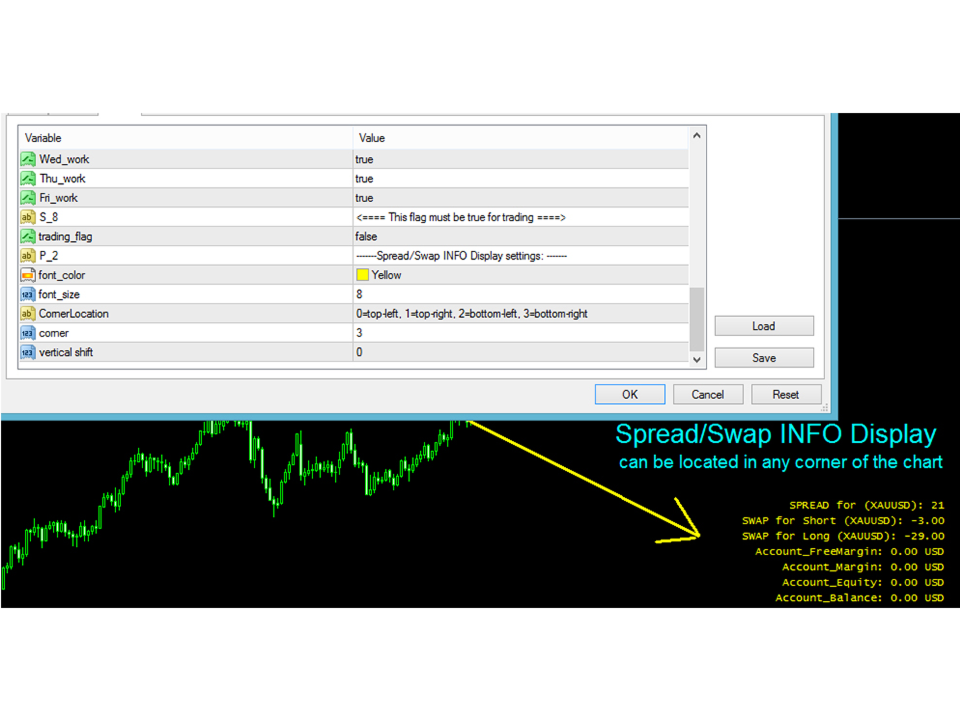Select the Thu_work variable name
Screen dimensions: 960x720
[x=62, y=179]
